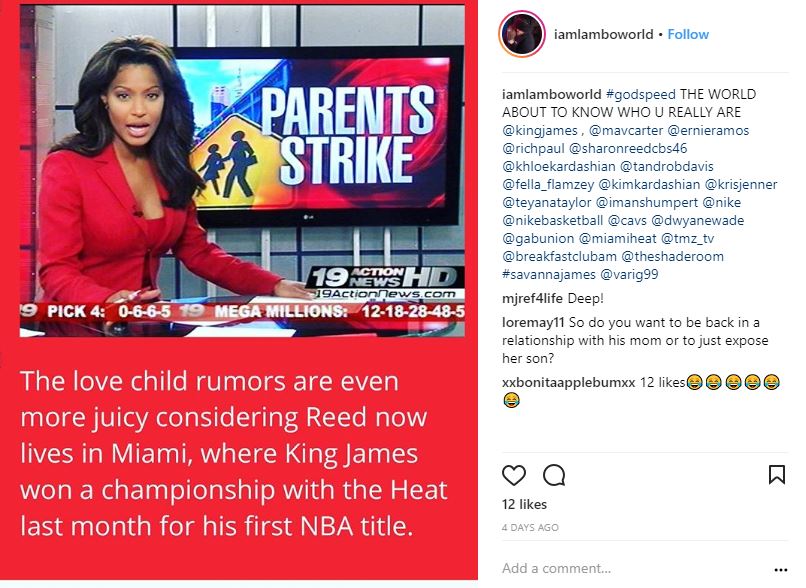This screenshot has height=588, width=806.
Task: View commenter loremay11's profile
Action: (x=533, y=323)
